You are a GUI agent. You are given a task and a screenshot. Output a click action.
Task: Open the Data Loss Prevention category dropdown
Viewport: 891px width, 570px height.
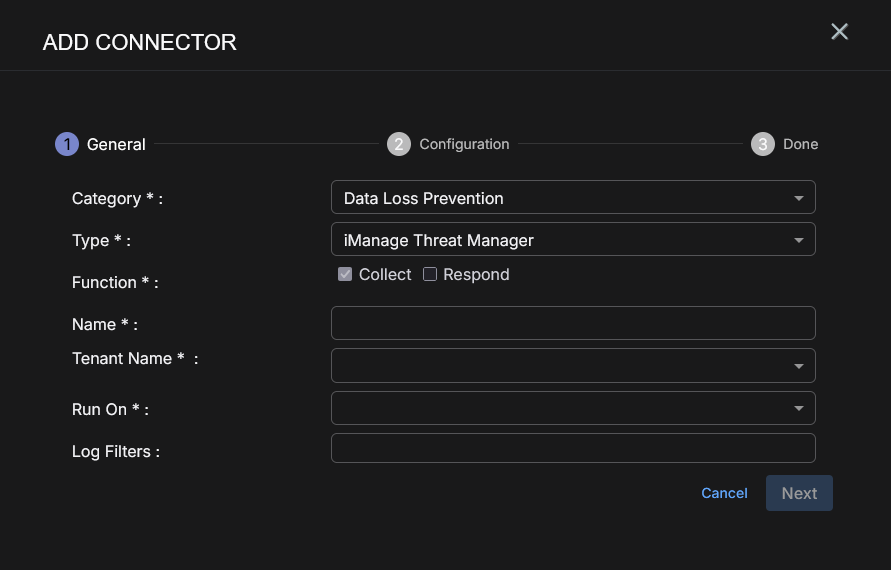click(x=560, y=198)
